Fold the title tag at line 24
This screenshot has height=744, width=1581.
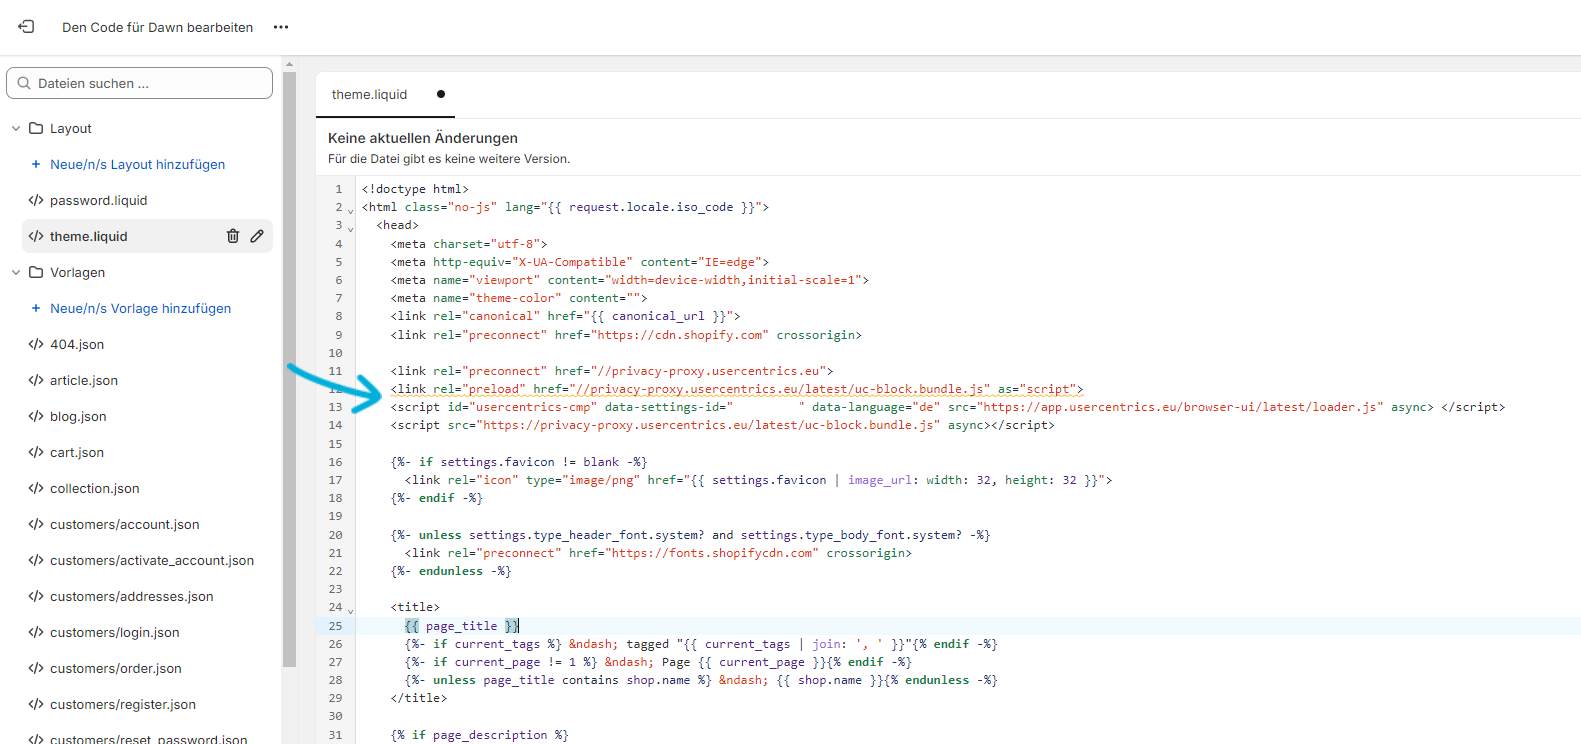pyautogui.click(x=350, y=610)
